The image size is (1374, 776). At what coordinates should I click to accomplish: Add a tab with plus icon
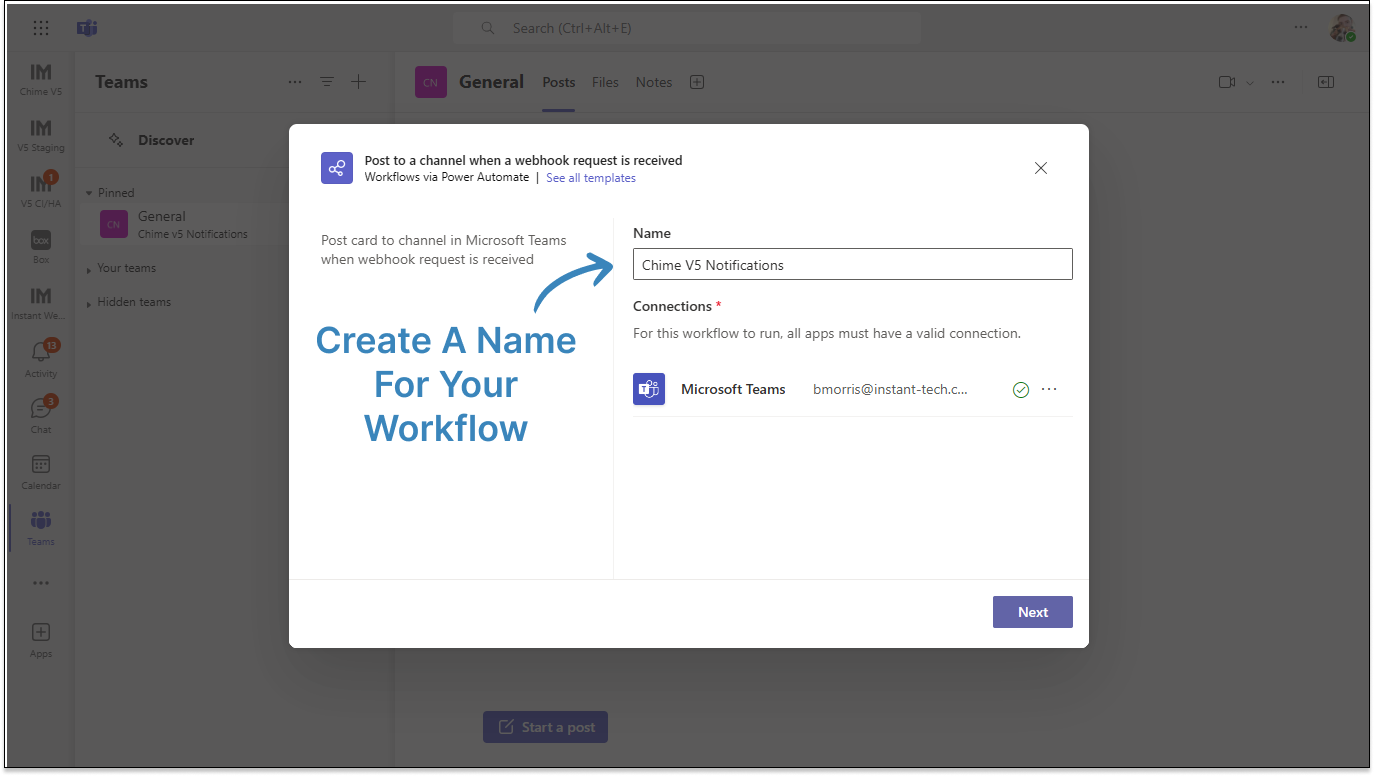[697, 82]
